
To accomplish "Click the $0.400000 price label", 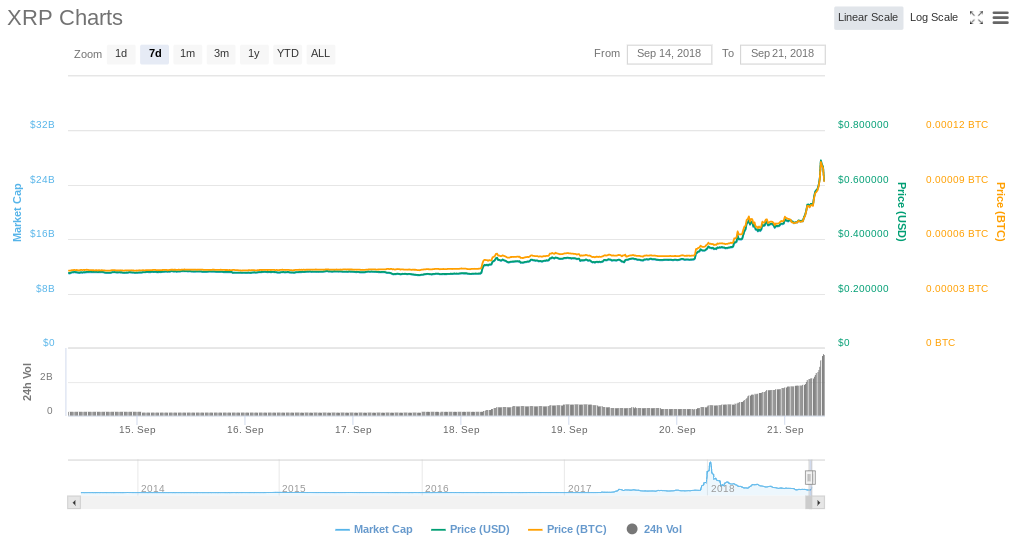I will pos(863,234).
